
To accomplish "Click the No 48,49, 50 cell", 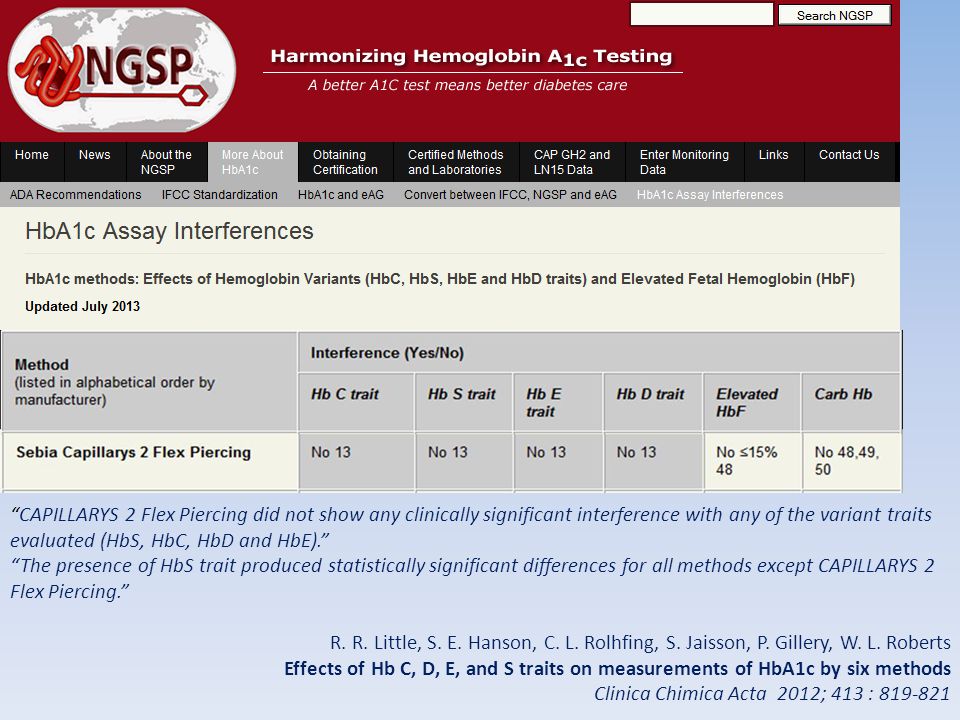I will point(851,461).
